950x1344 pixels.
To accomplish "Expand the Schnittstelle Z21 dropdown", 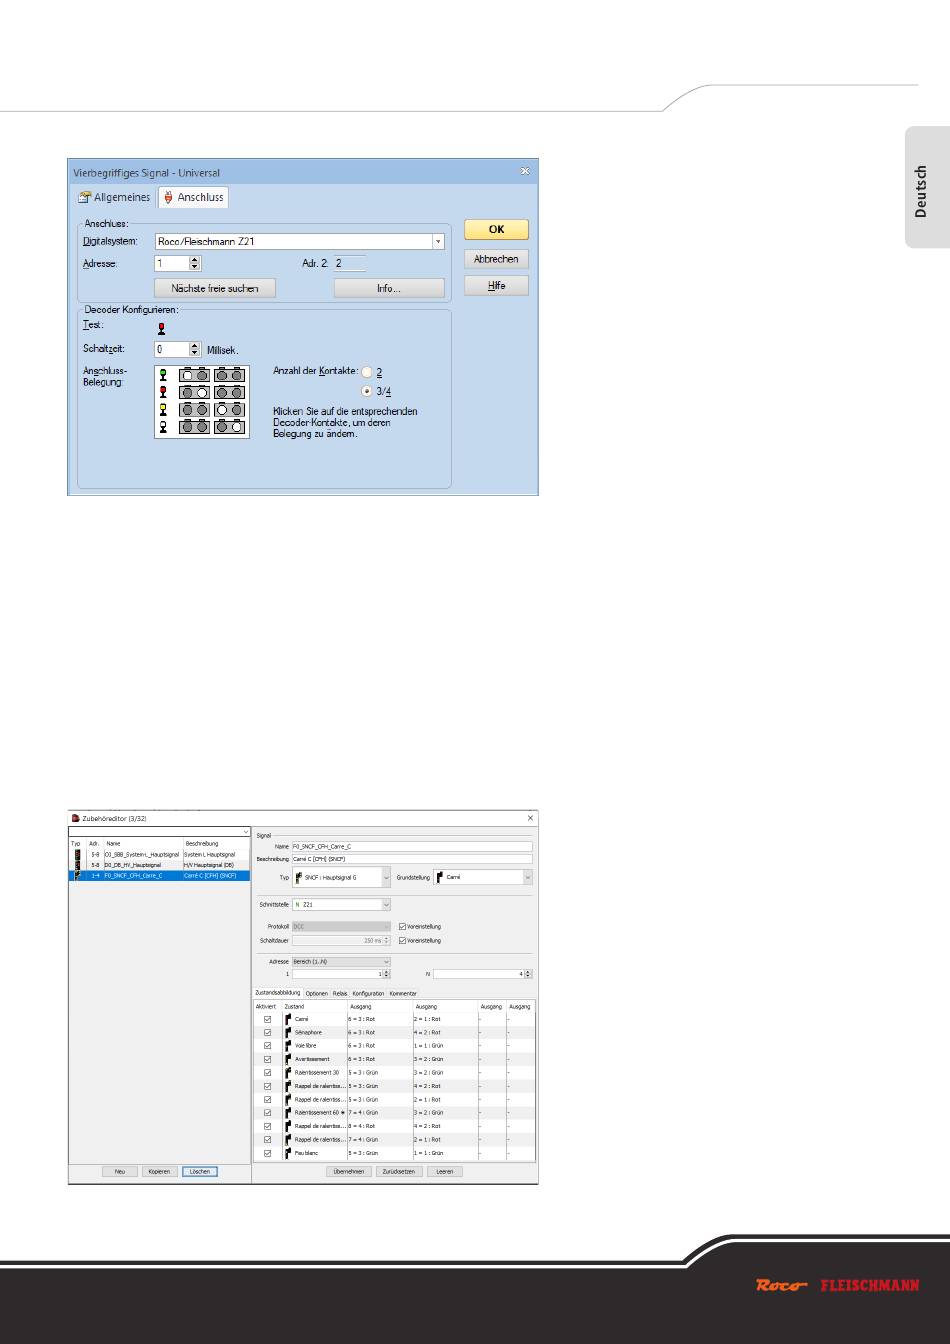I will click(x=386, y=905).
